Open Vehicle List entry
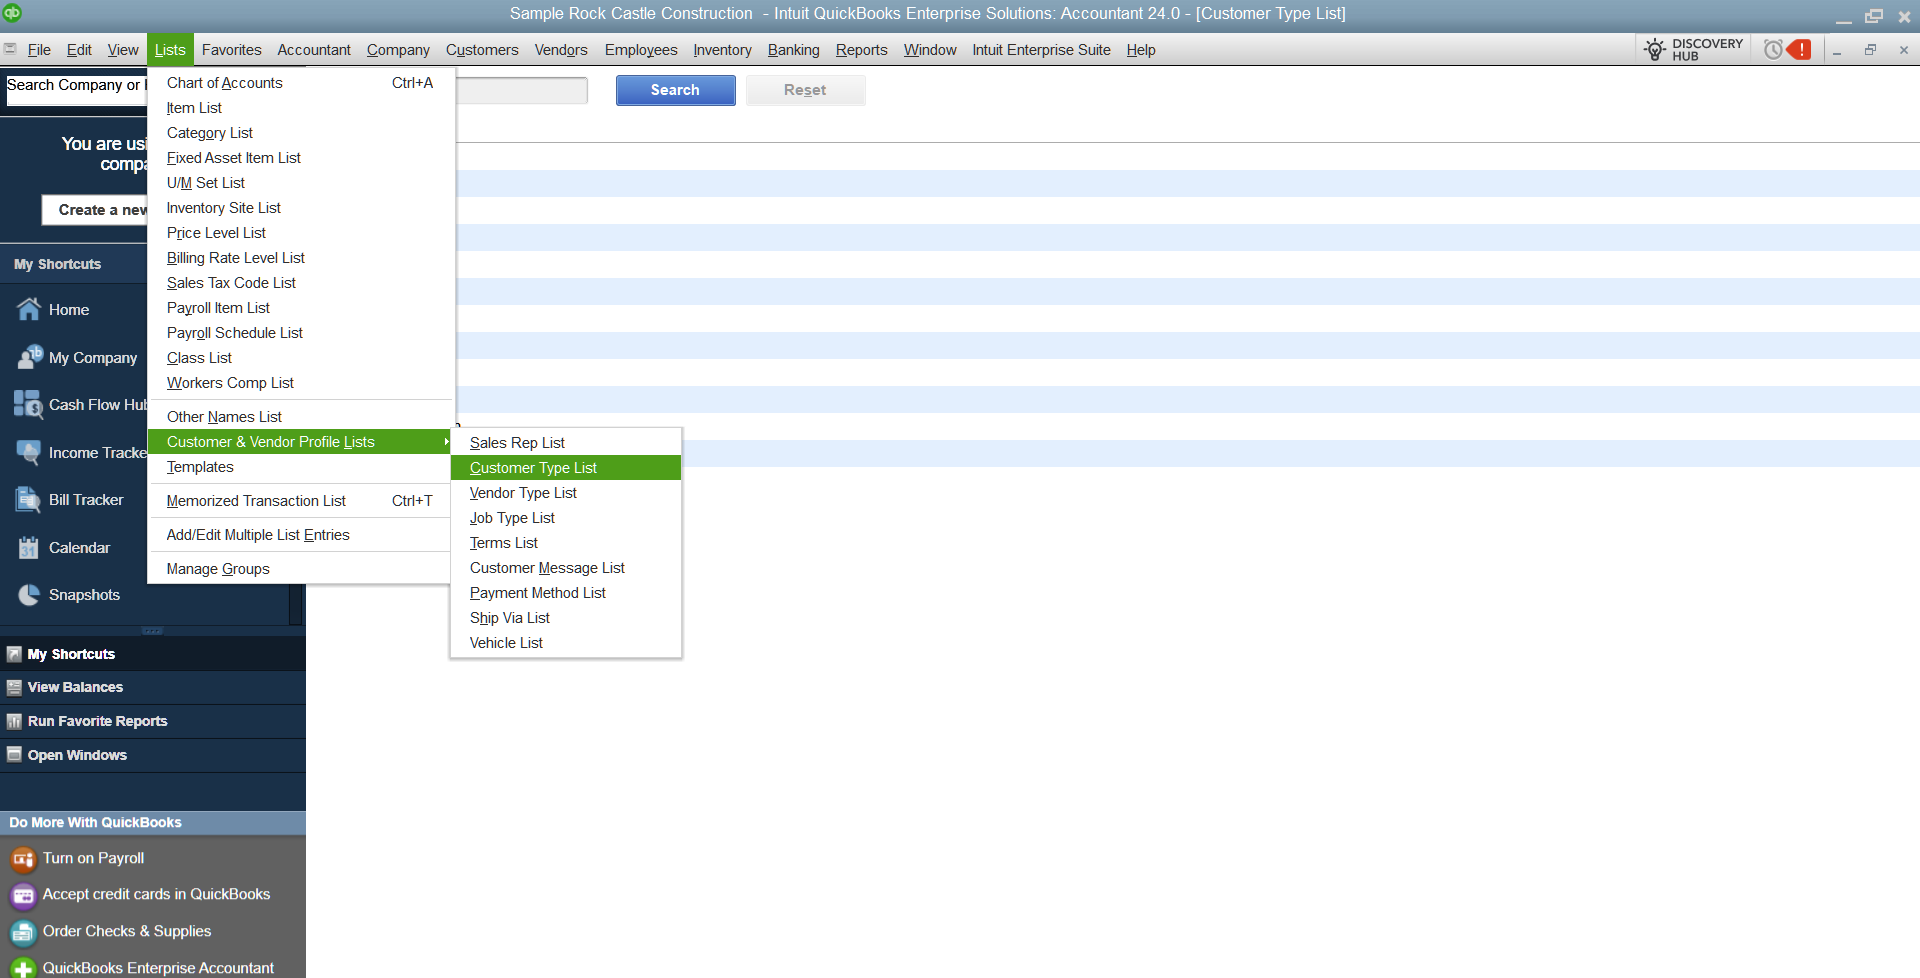The height and width of the screenshot is (978, 1920). tap(566, 643)
